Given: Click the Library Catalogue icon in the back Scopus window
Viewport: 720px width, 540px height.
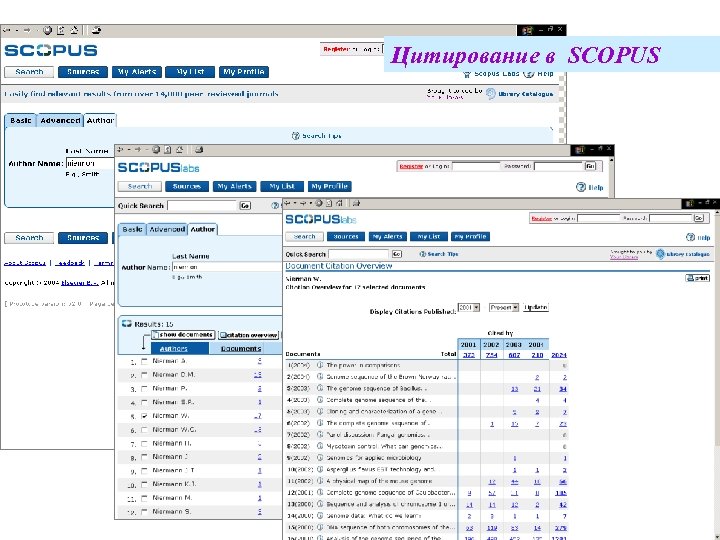Looking at the screenshot, I should [x=491, y=94].
